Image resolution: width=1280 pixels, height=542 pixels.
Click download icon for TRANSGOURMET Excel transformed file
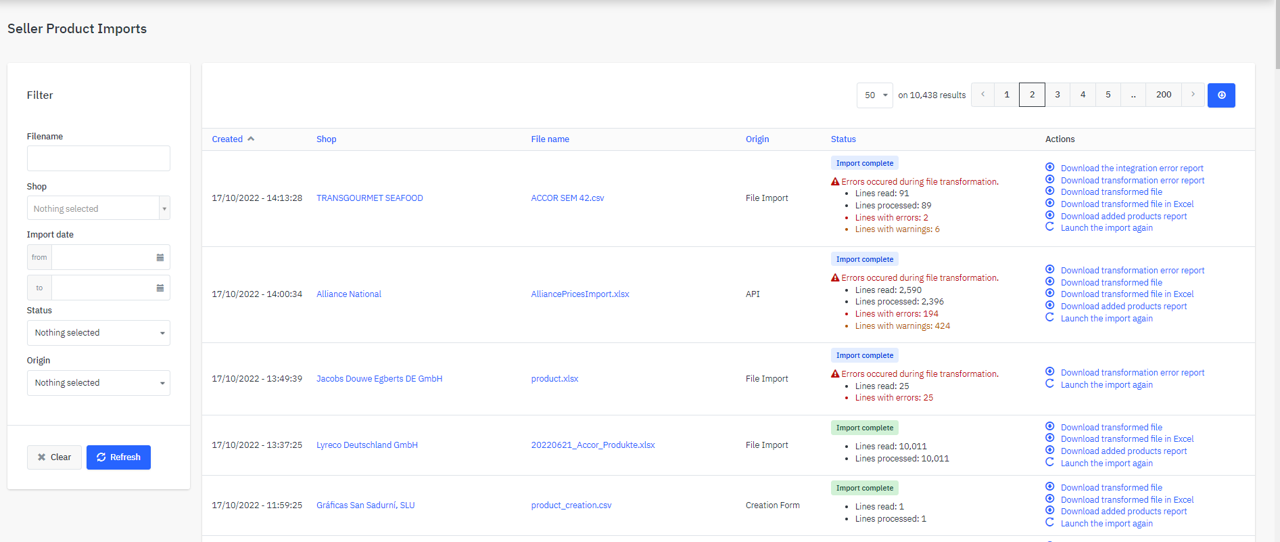pos(1050,204)
